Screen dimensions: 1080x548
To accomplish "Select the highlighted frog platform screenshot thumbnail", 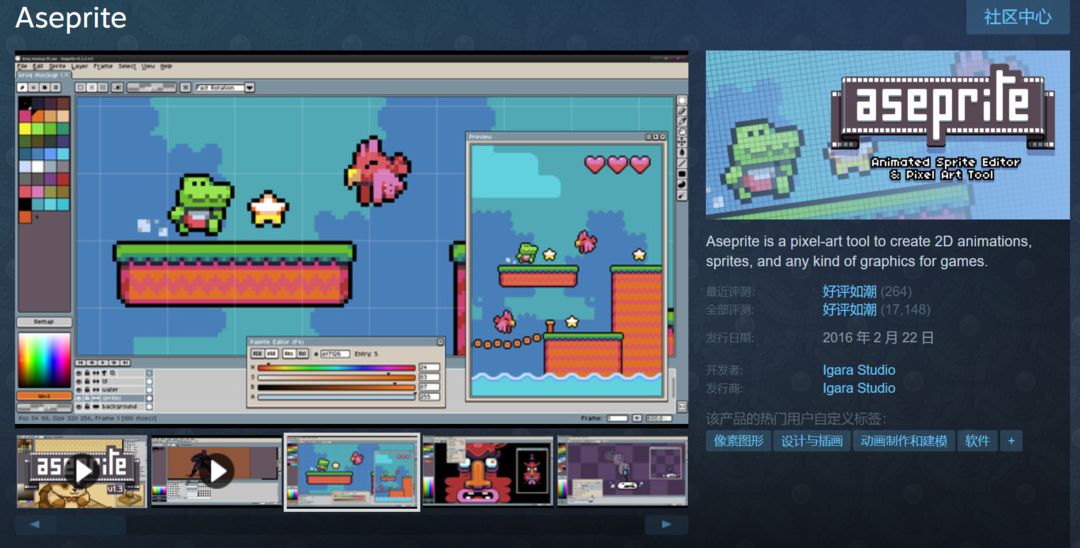I will point(352,472).
